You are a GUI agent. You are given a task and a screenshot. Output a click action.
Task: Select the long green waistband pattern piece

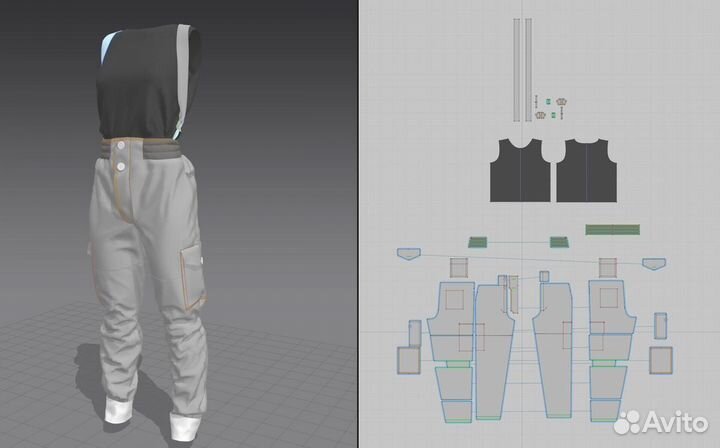(613, 230)
